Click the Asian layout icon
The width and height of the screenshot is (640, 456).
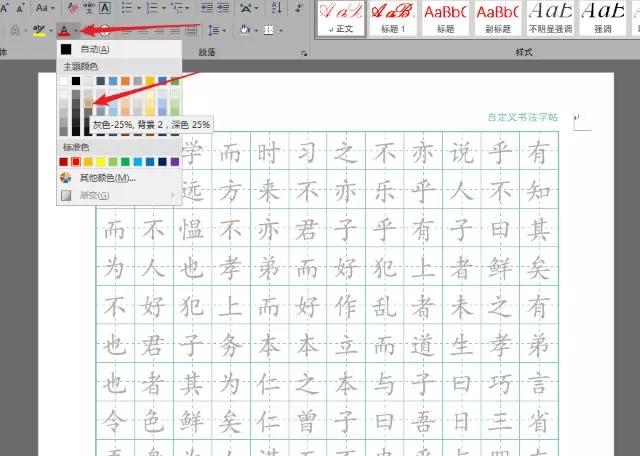tap(246, 7)
